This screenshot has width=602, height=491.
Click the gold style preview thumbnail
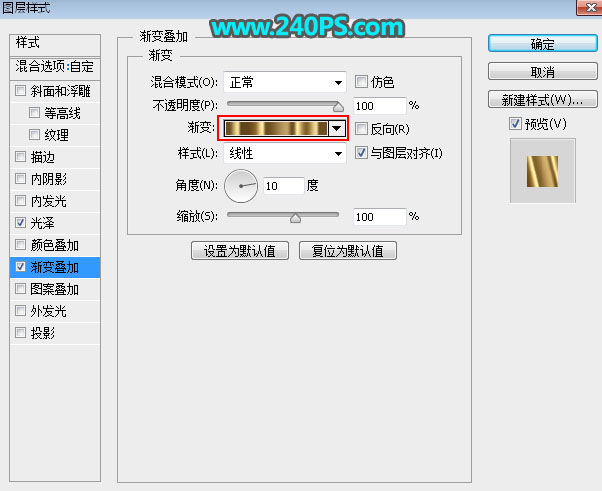coord(542,171)
